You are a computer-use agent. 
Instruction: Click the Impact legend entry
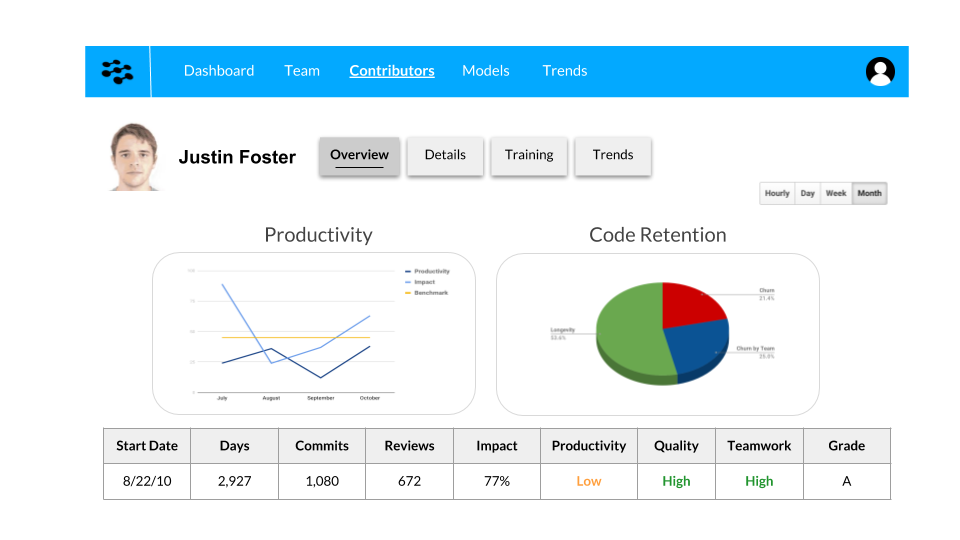click(420, 282)
